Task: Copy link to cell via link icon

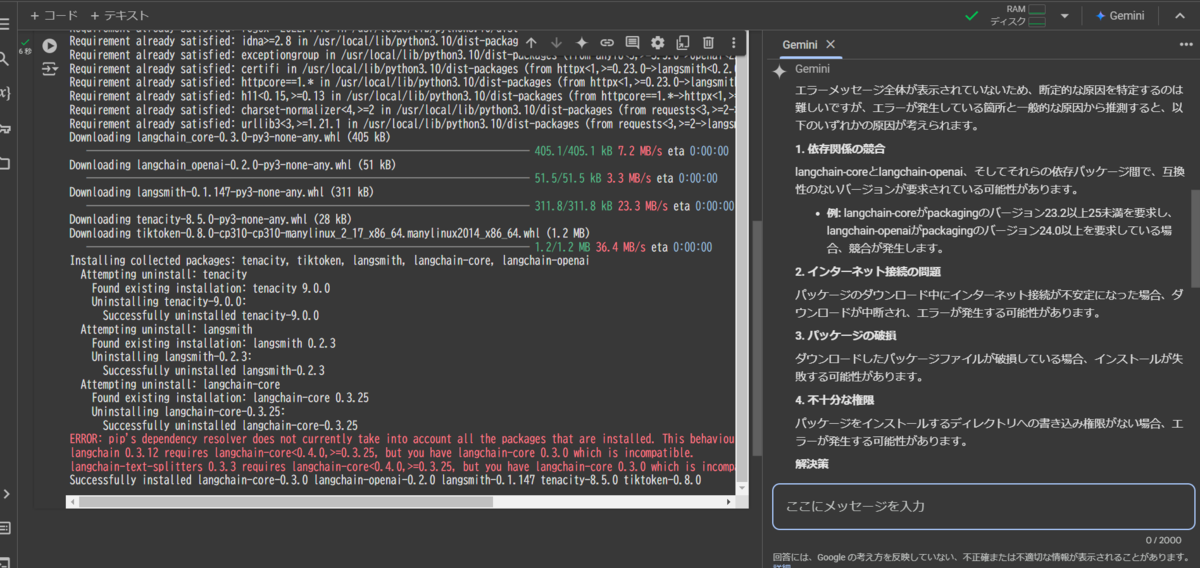Action: pos(607,43)
